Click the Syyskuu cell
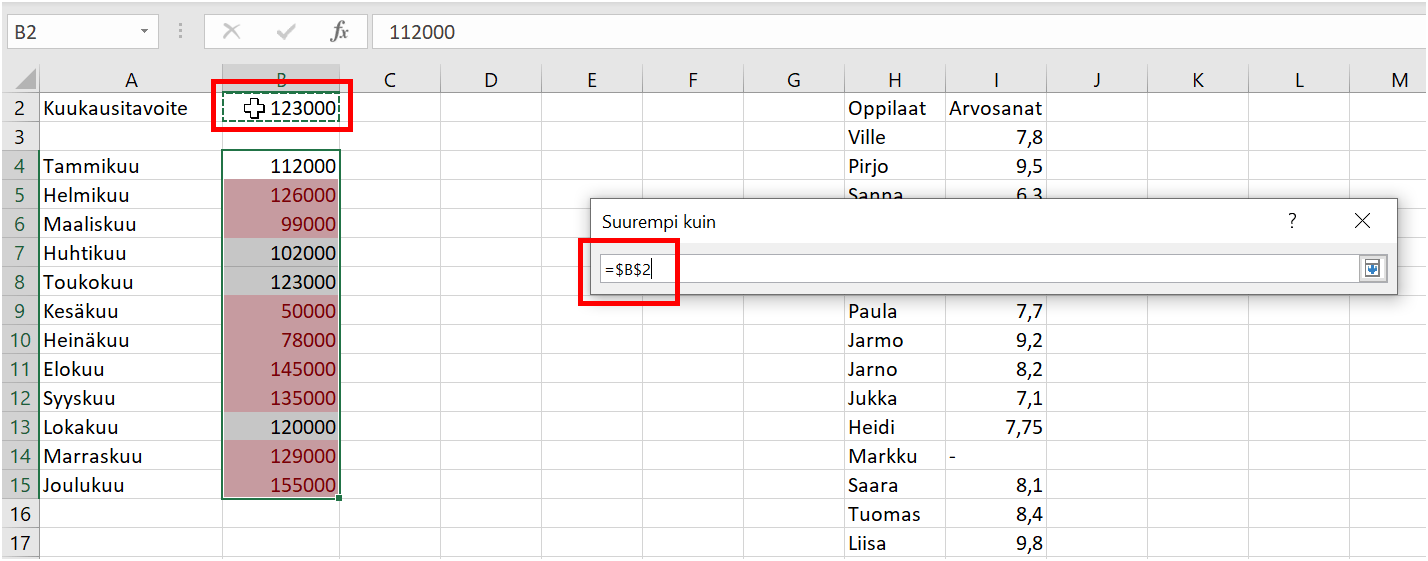Screen dimensions: 1428x561 click(x=131, y=398)
